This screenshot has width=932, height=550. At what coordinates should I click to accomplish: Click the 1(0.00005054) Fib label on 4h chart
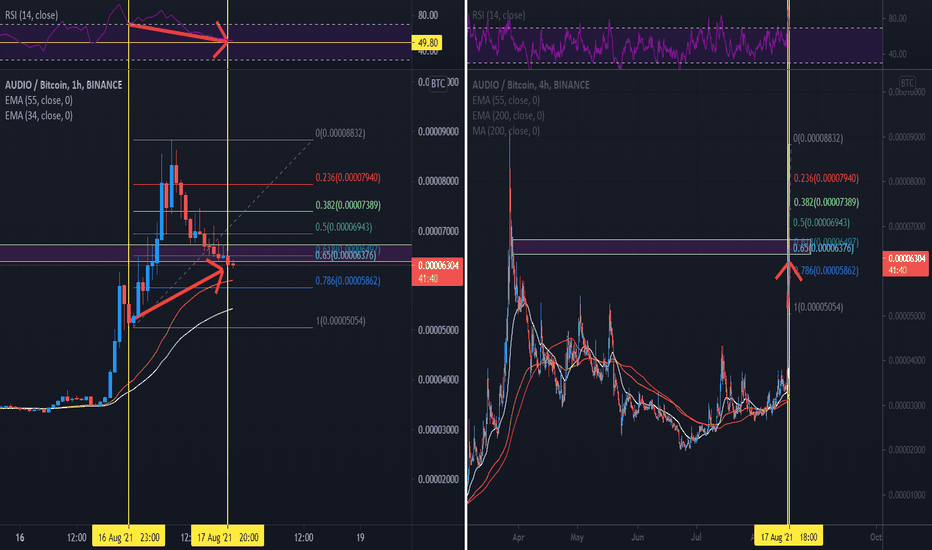[818, 307]
